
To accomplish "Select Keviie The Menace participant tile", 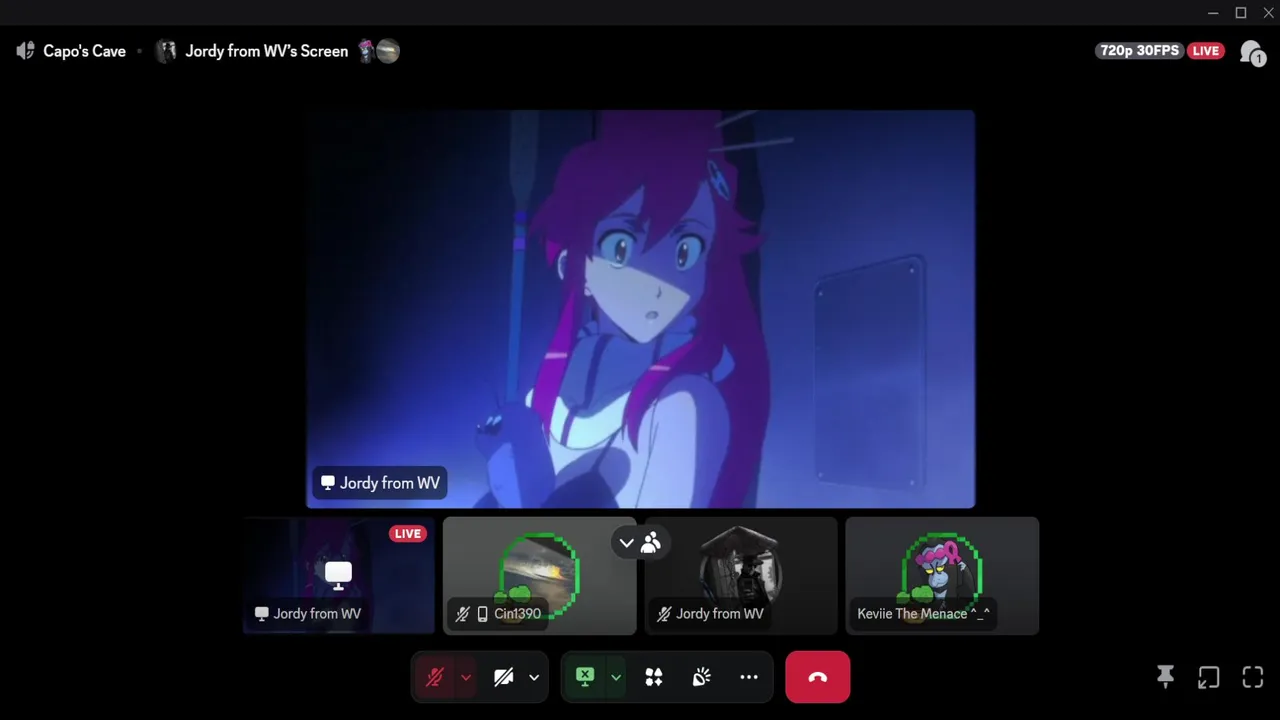I will coord(942,575).
